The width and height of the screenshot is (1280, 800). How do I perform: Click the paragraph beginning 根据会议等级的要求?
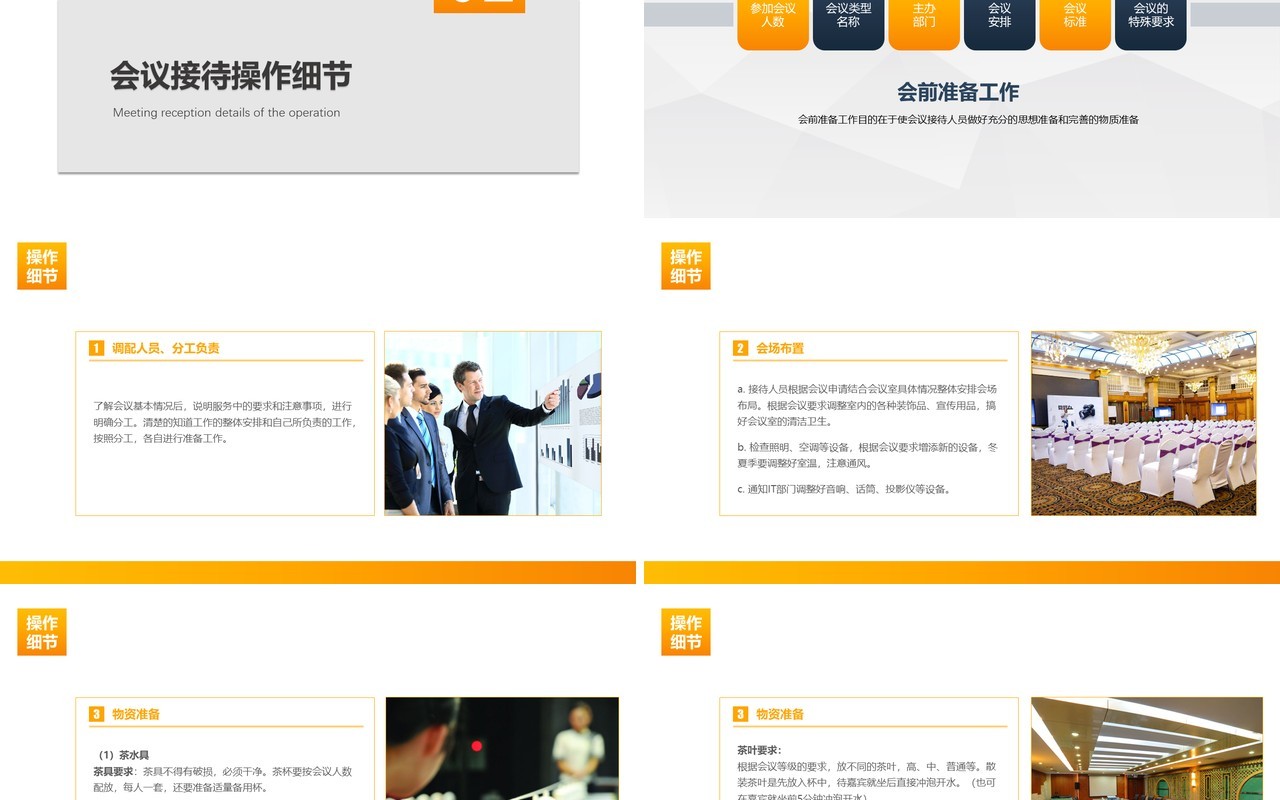click(x=867, y=782)
